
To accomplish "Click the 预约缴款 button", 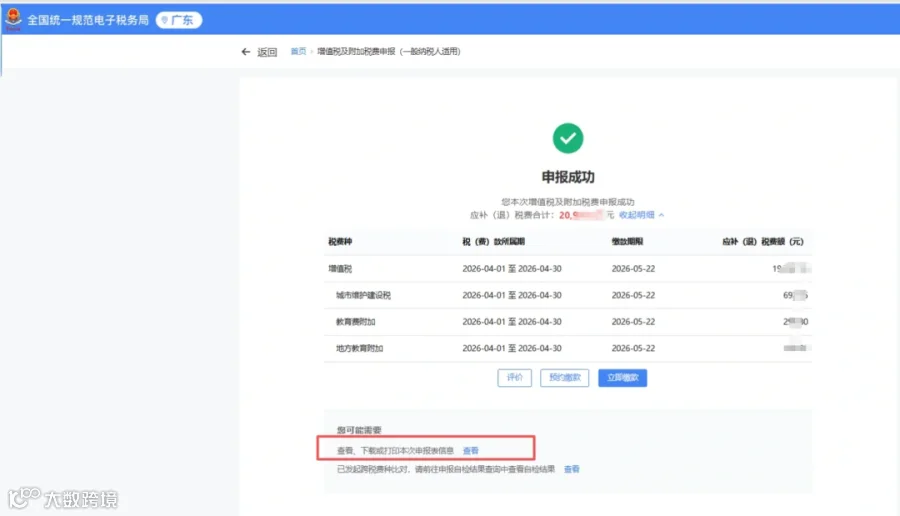I will [x=564, y=377].
